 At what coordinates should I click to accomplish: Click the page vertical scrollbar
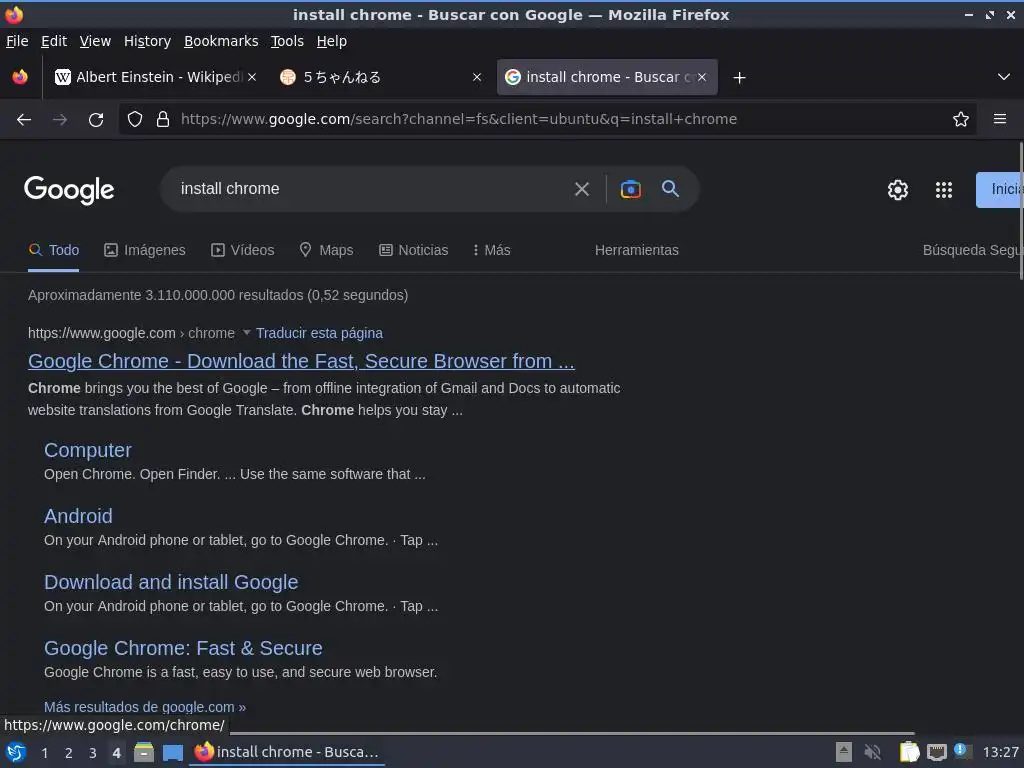(x=1020, y=210)
